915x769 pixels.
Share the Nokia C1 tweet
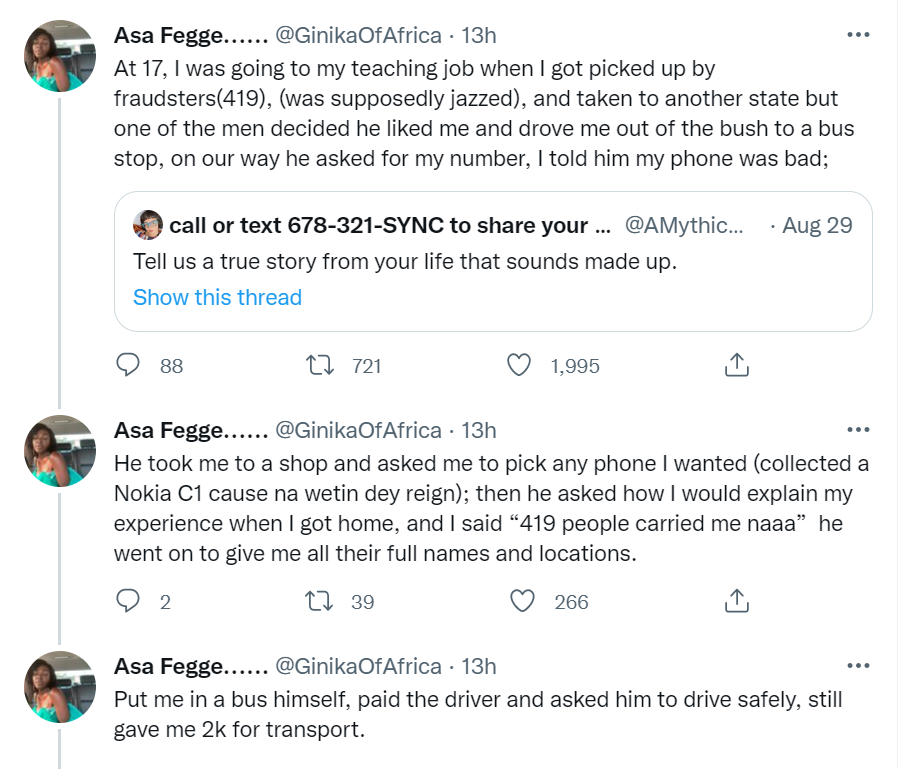(735, 601)
